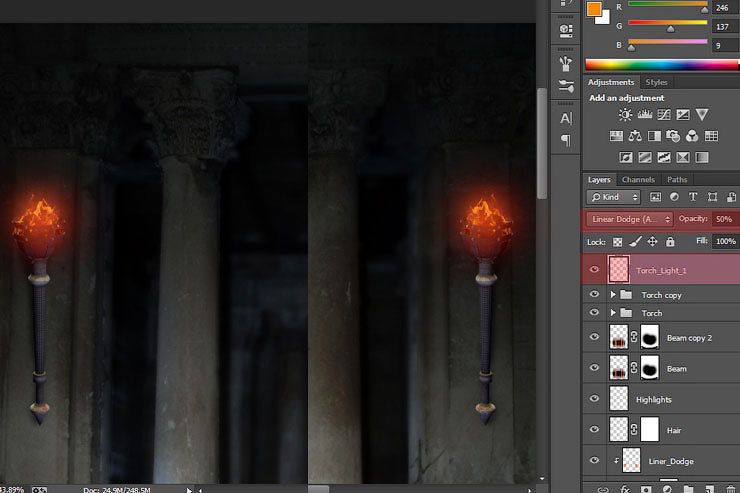Viewport: 740px width, 493px height.
Task: Add a Curves adjustment
Action: 664,115
